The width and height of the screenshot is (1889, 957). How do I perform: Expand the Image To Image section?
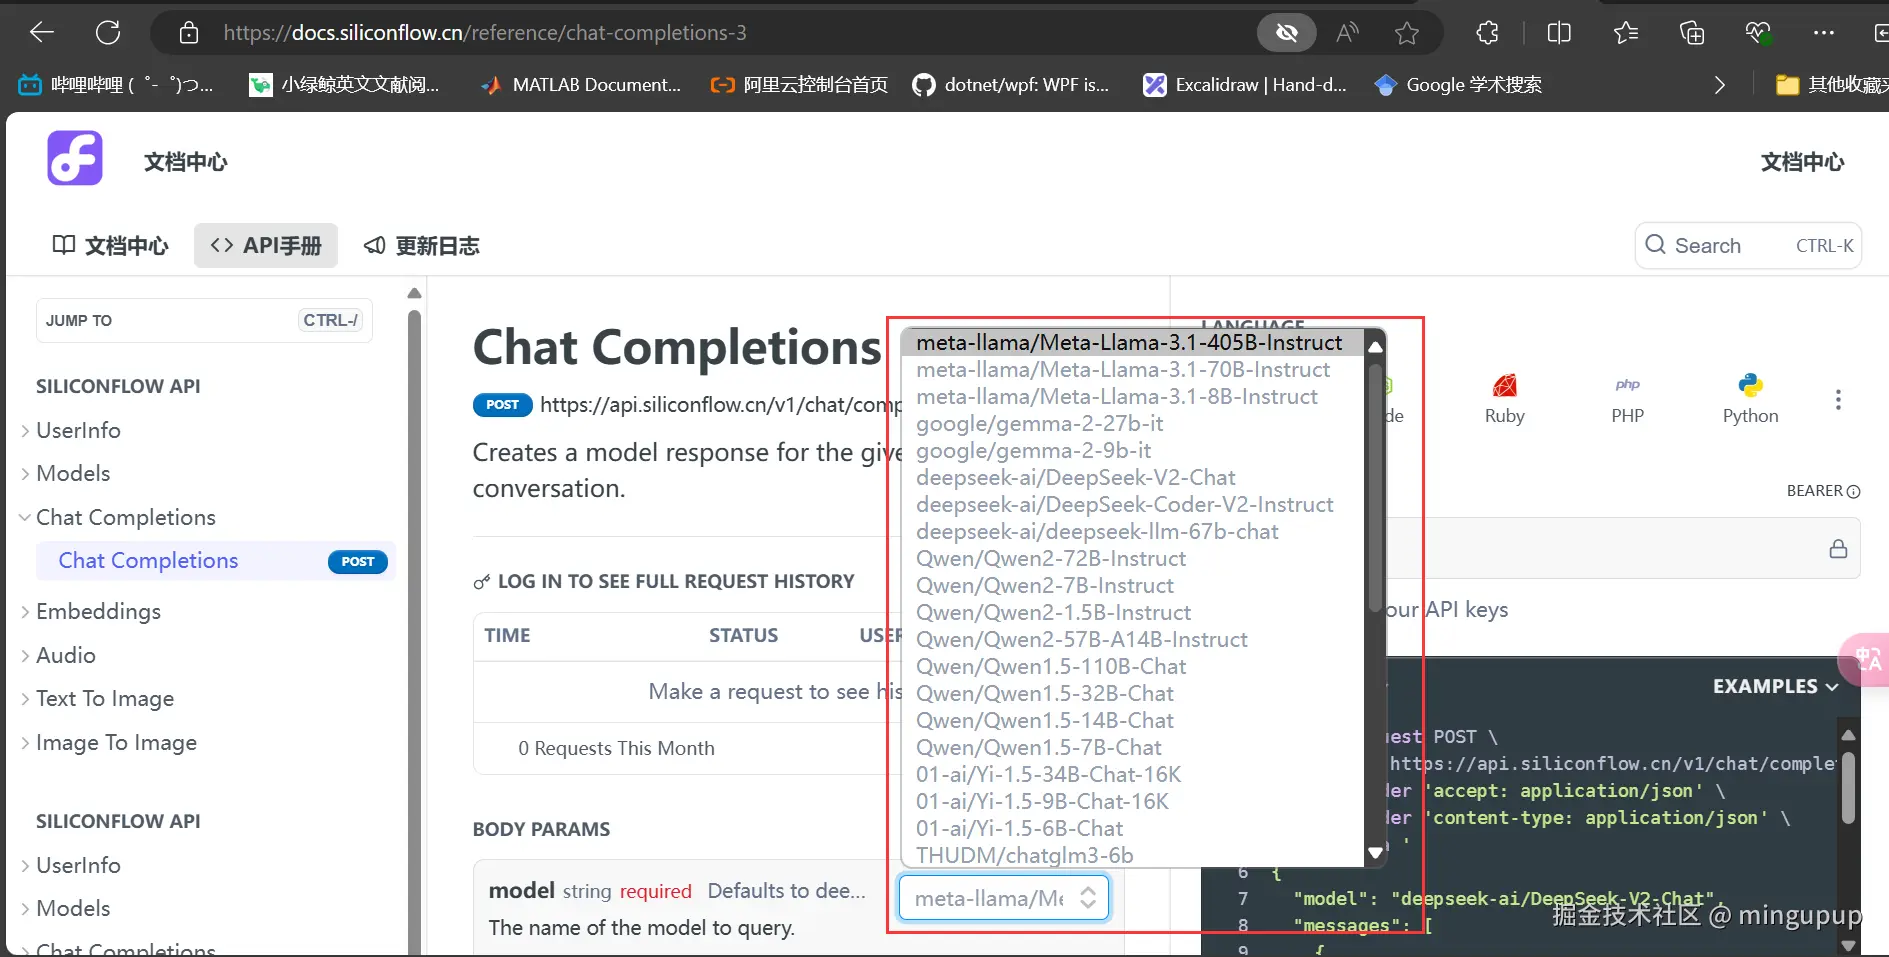point(108,742)
